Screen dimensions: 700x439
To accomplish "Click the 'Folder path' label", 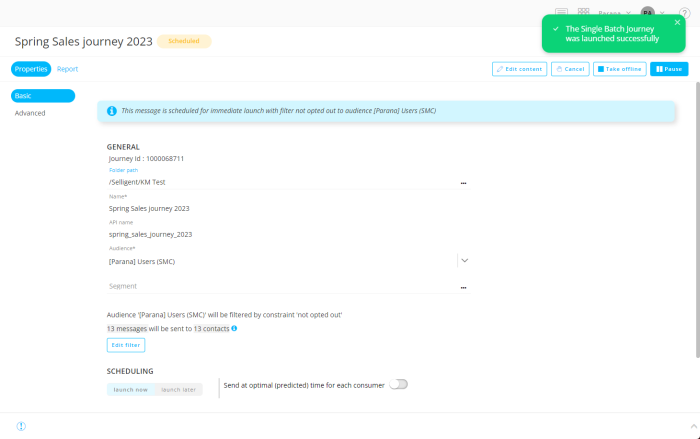I will pos(124,170).
